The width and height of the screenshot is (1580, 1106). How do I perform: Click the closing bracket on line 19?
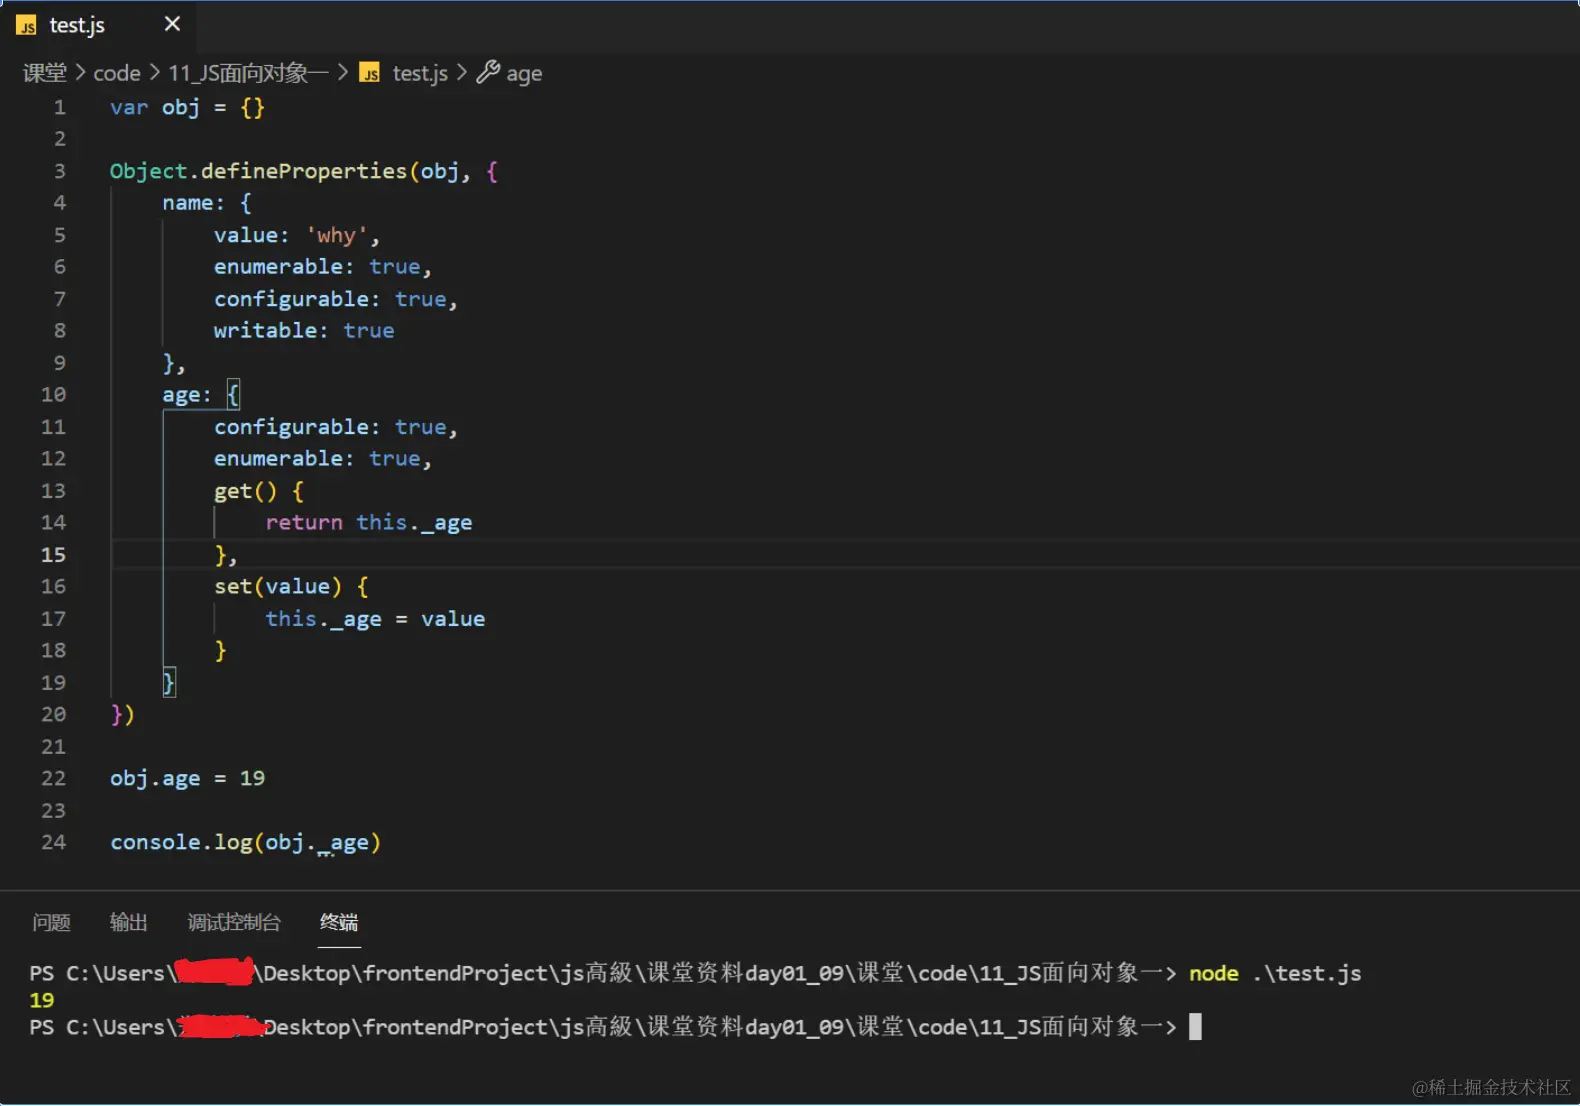(x=169, y=683)
